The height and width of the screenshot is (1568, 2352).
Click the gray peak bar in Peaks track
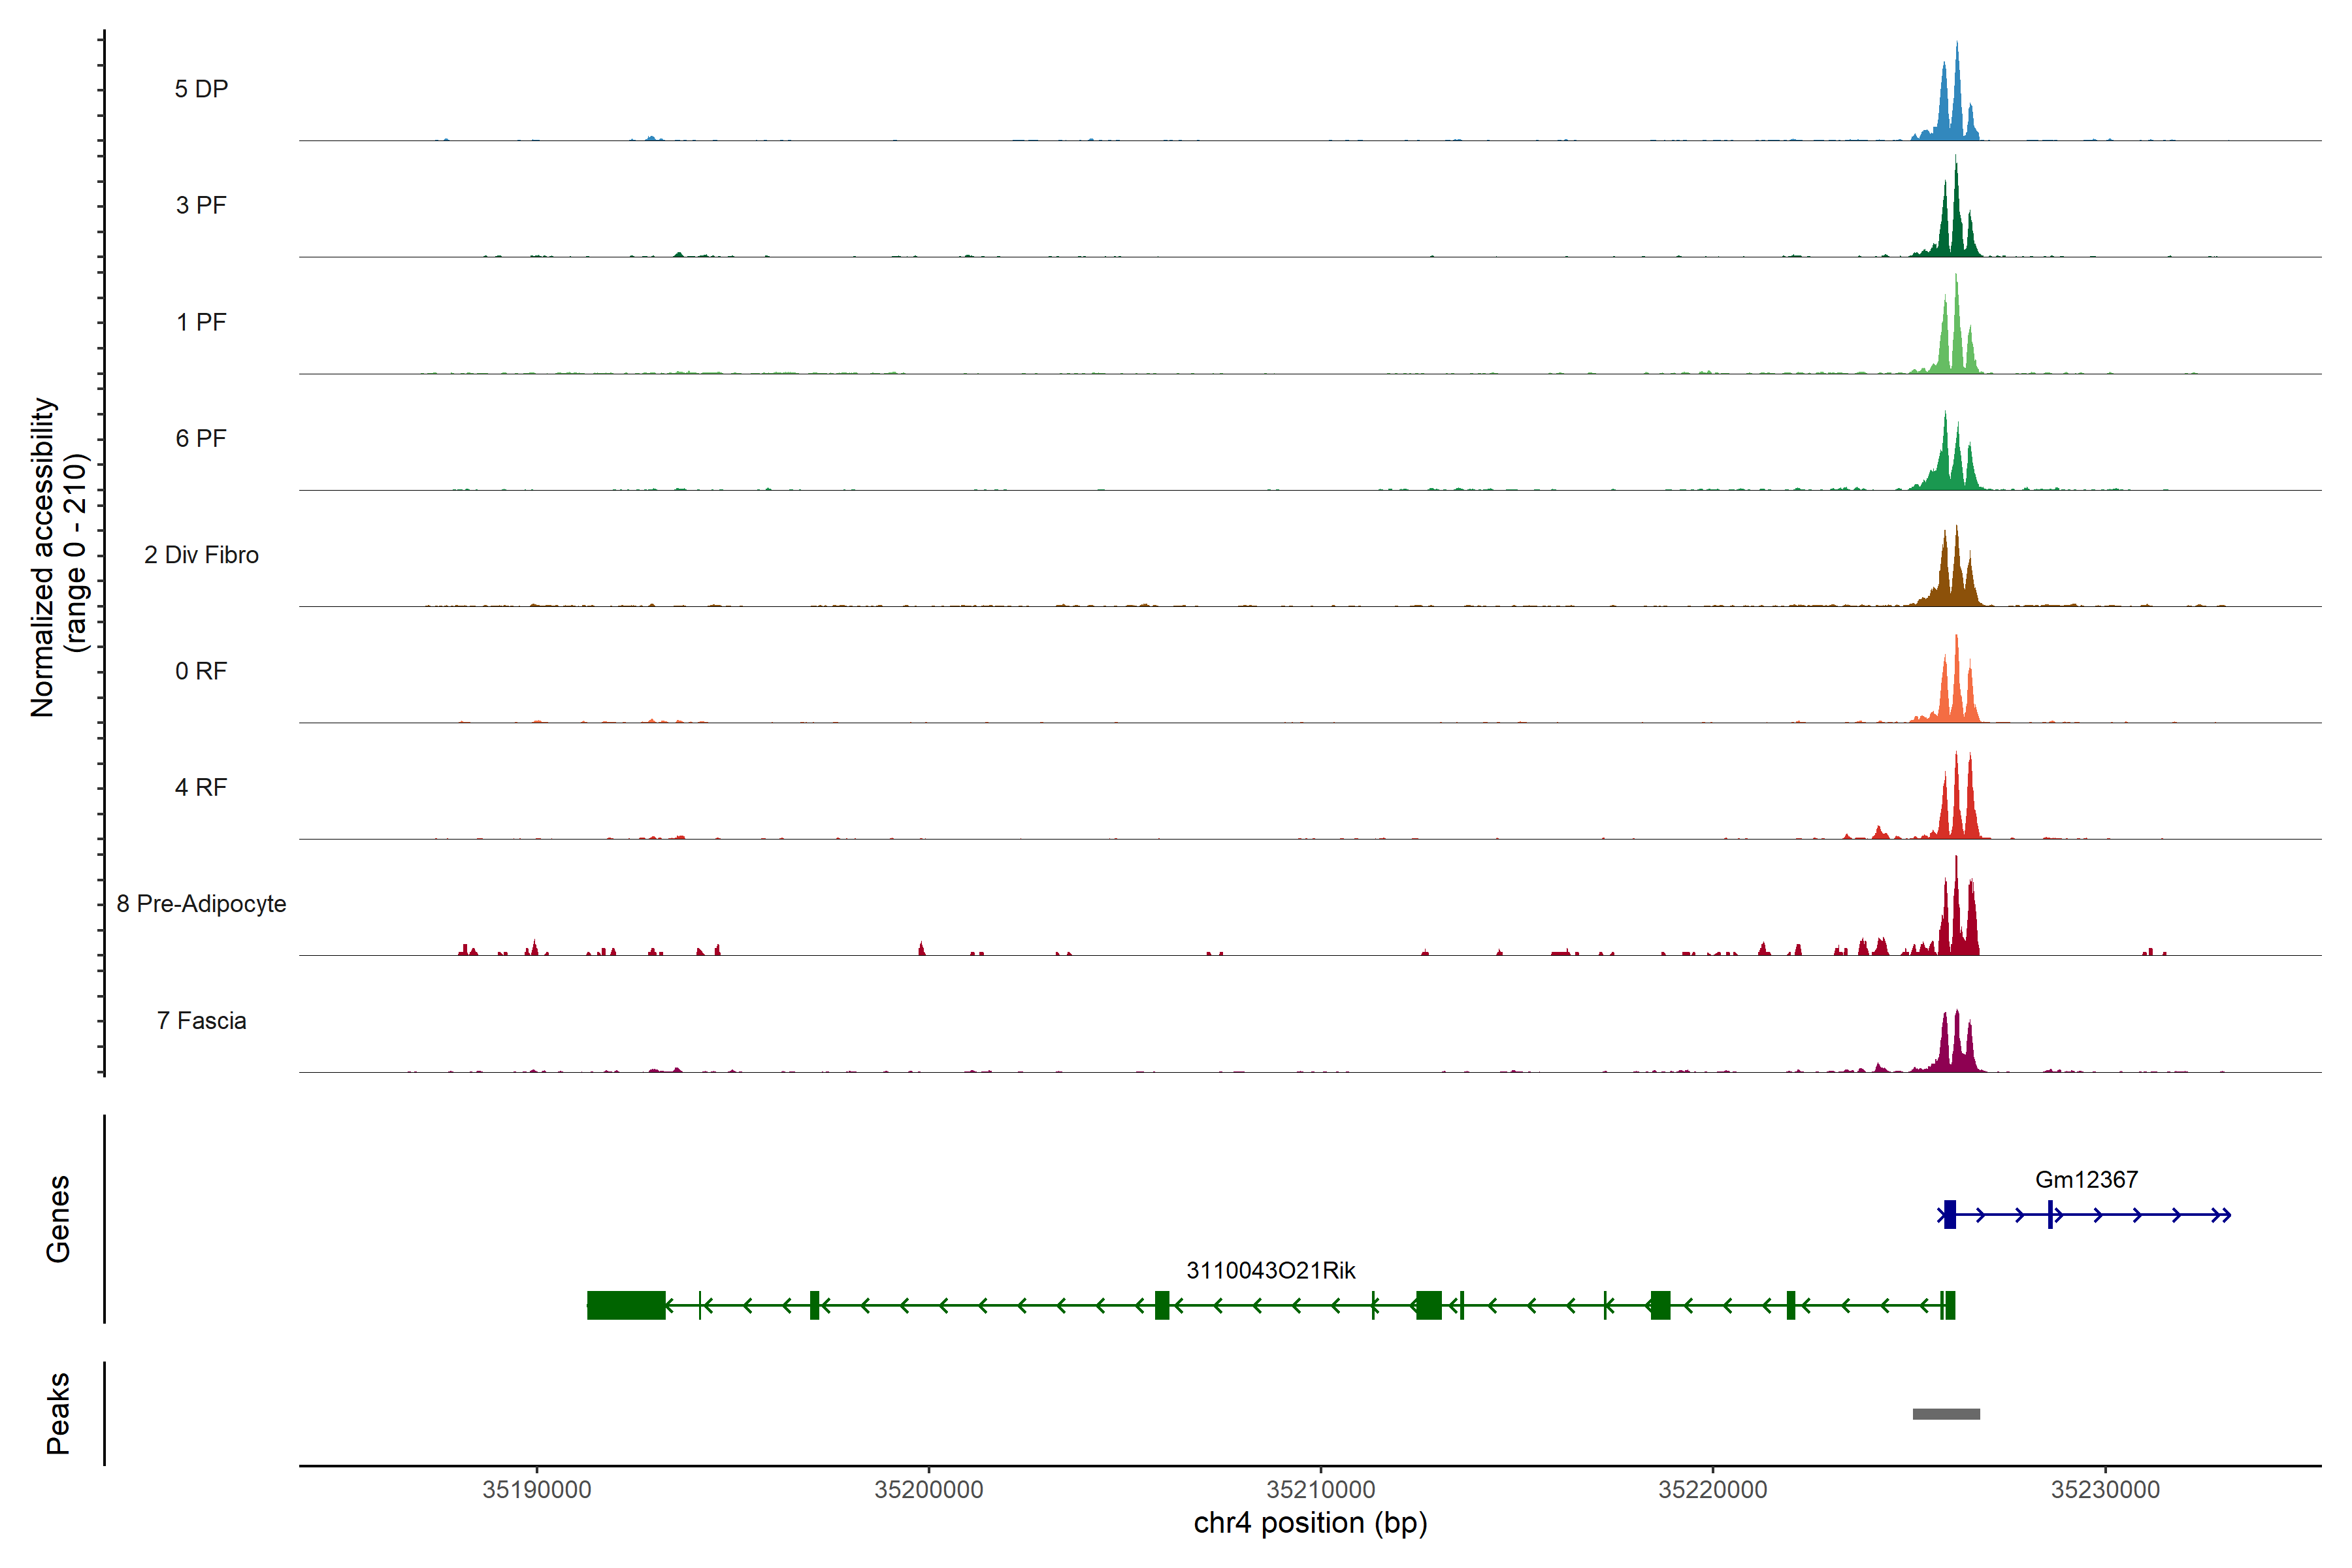click(1946, 1414)
